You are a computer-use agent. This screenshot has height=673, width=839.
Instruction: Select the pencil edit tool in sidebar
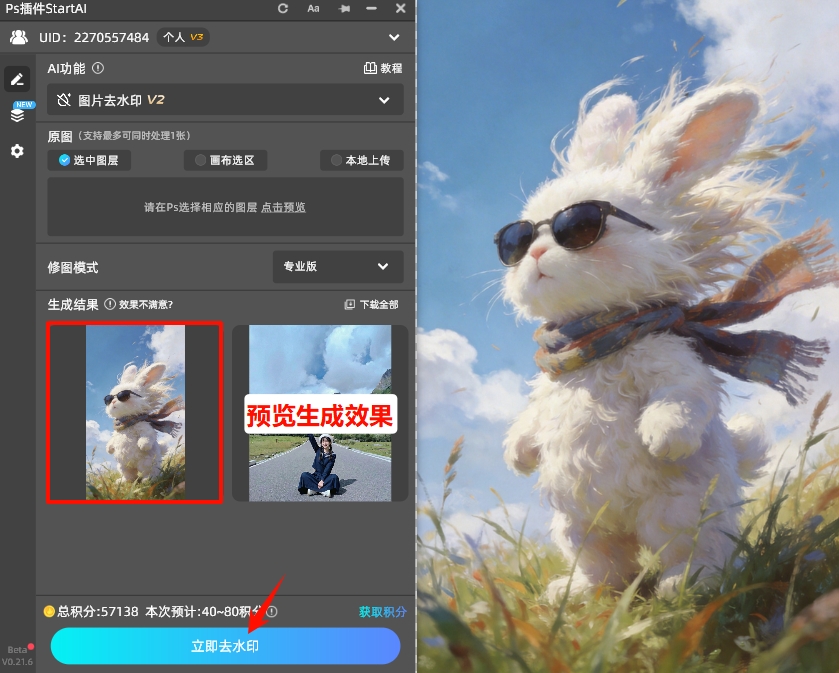pos(16,79)
